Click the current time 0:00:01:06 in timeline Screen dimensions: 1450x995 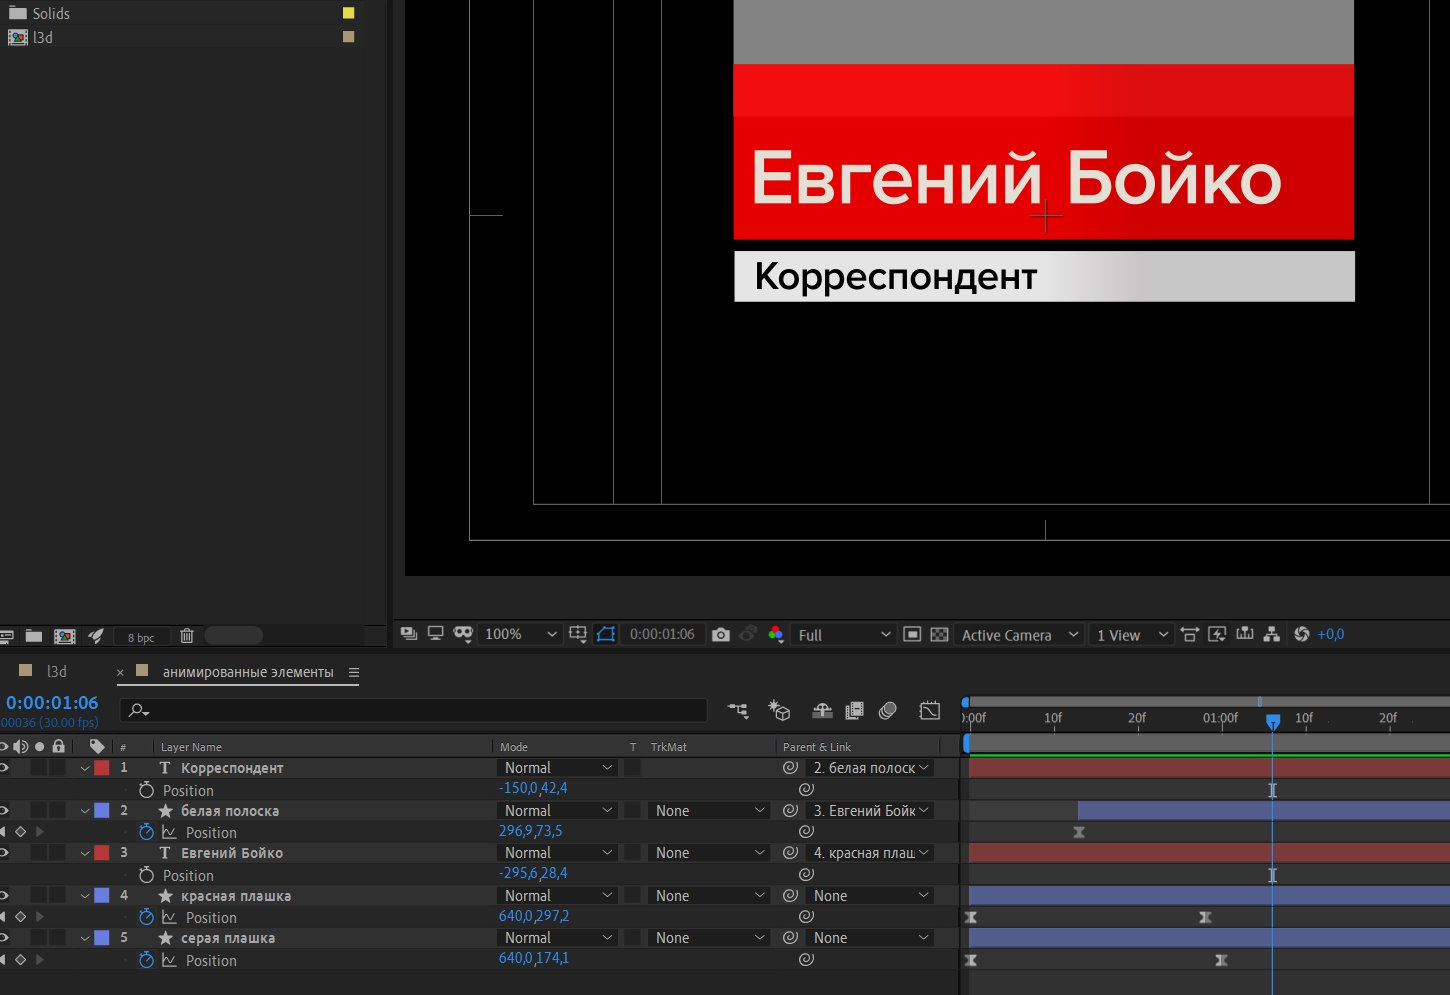(x=52, y=702)
